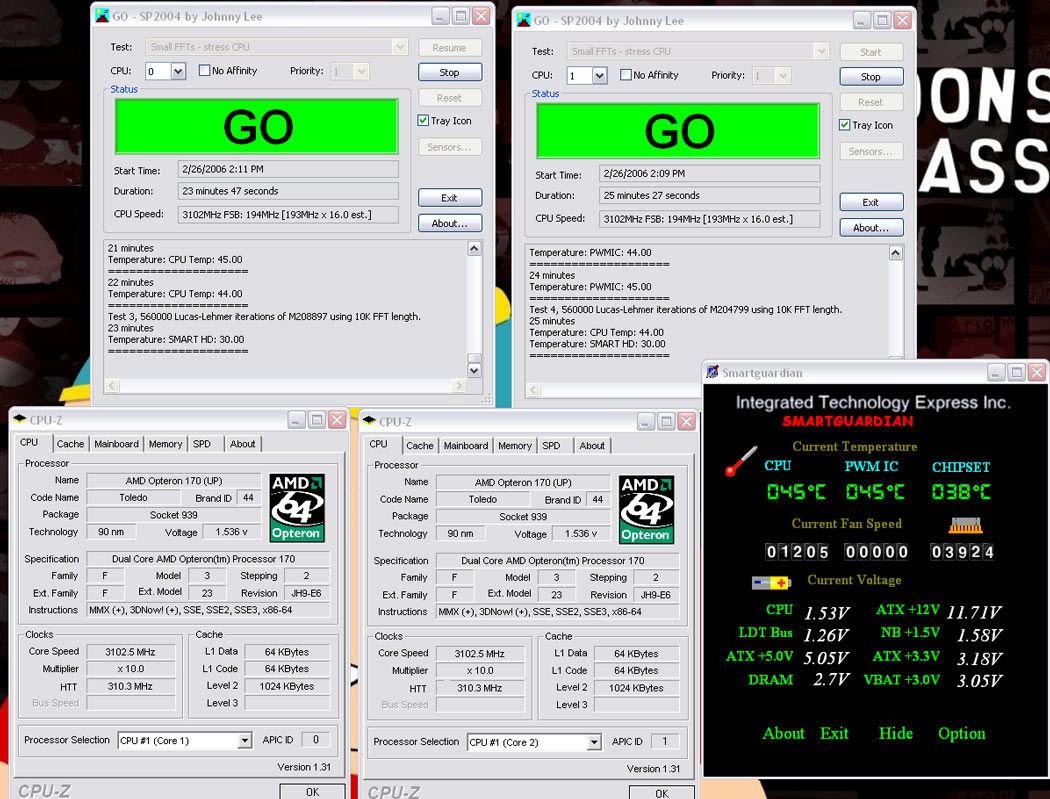1050x799 pixels.
Task: Click Core Speed value 3102.5 MHz in left CPU-Z
Action: (130, 652)
